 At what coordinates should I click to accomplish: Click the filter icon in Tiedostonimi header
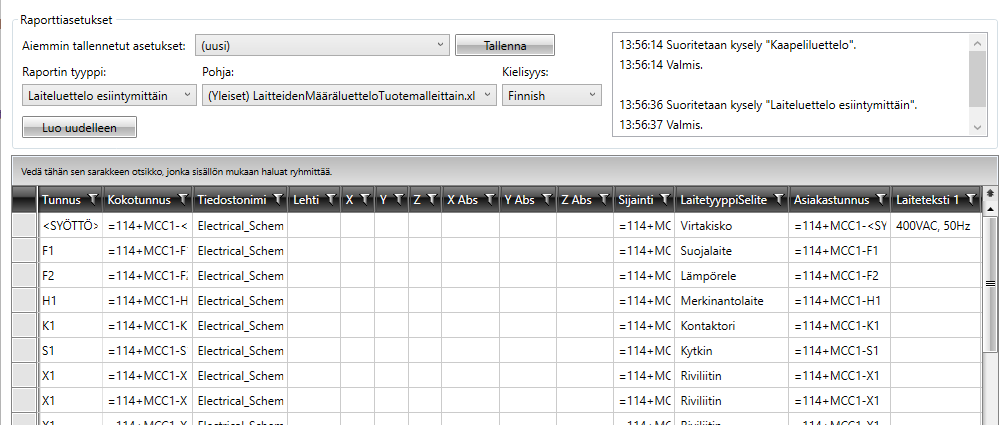(277, 199)
